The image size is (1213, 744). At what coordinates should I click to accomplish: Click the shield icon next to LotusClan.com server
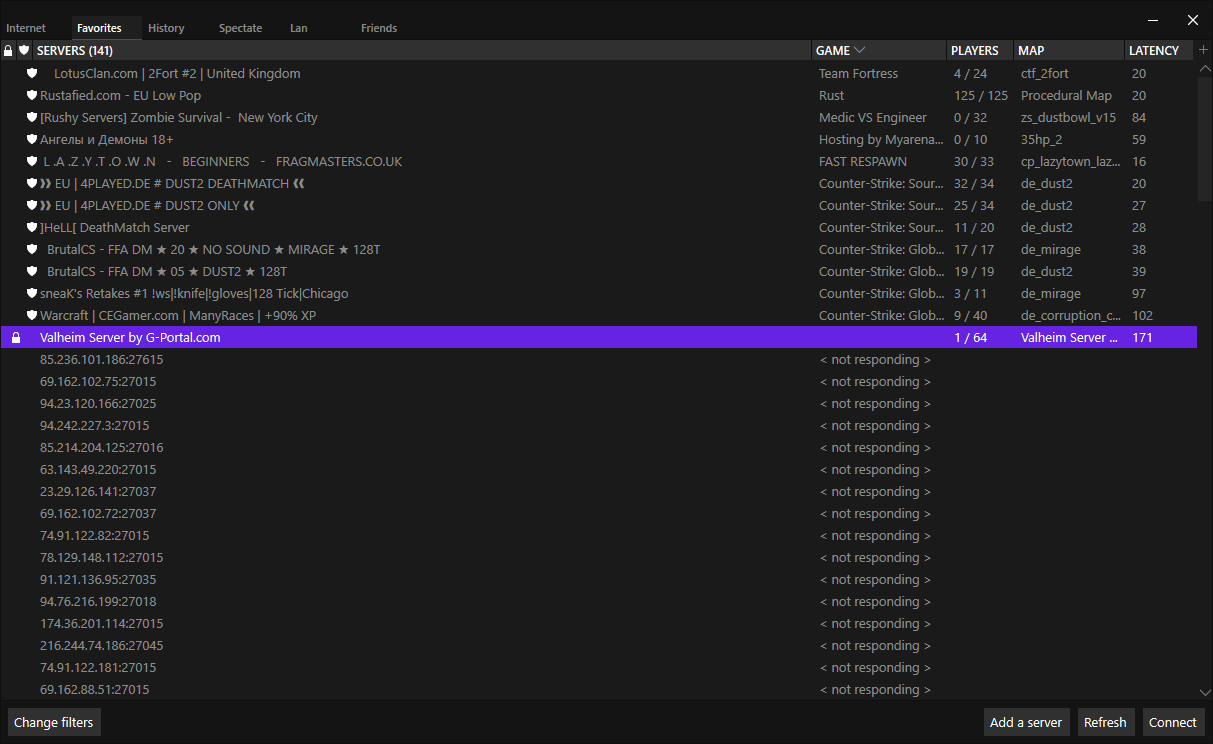pyautogui.click(x=32, y=74)
